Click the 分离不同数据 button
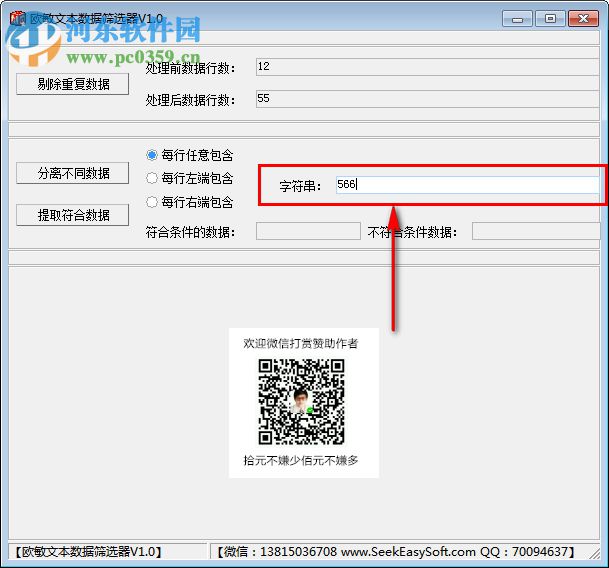The image size is (609, 568). pyautogui.click(x=73, y=173)
